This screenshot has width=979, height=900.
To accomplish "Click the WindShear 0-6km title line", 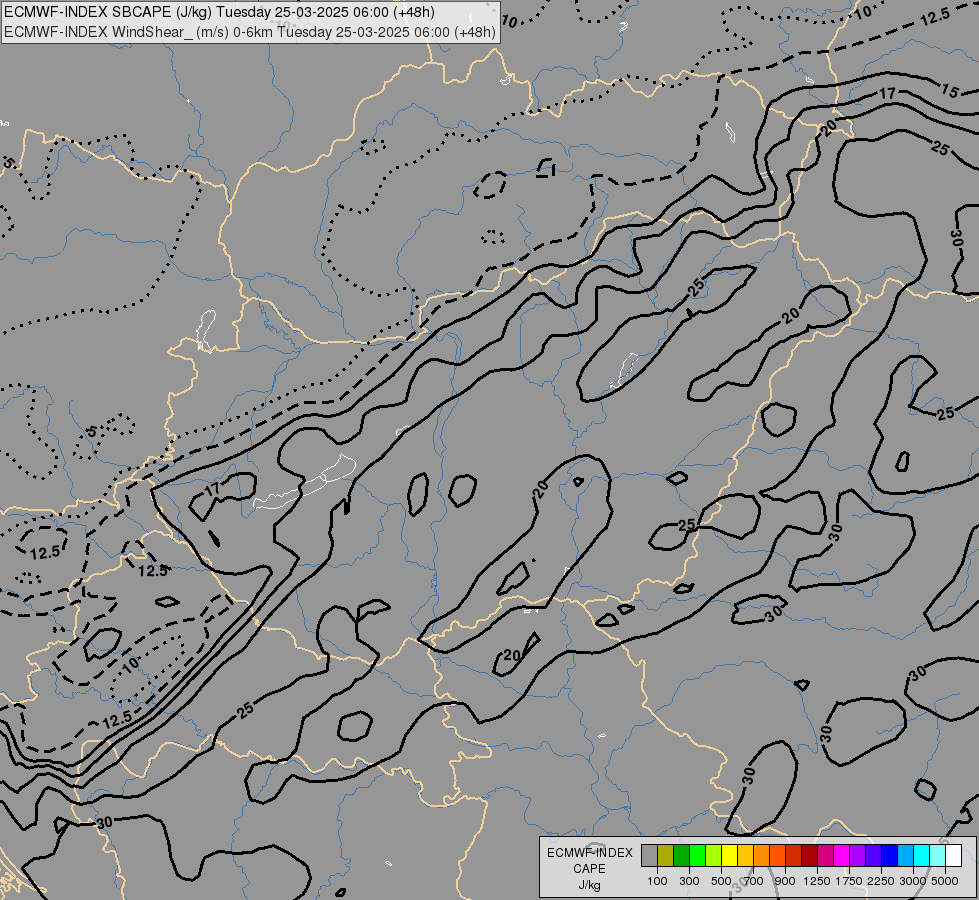I will (250, 32).
